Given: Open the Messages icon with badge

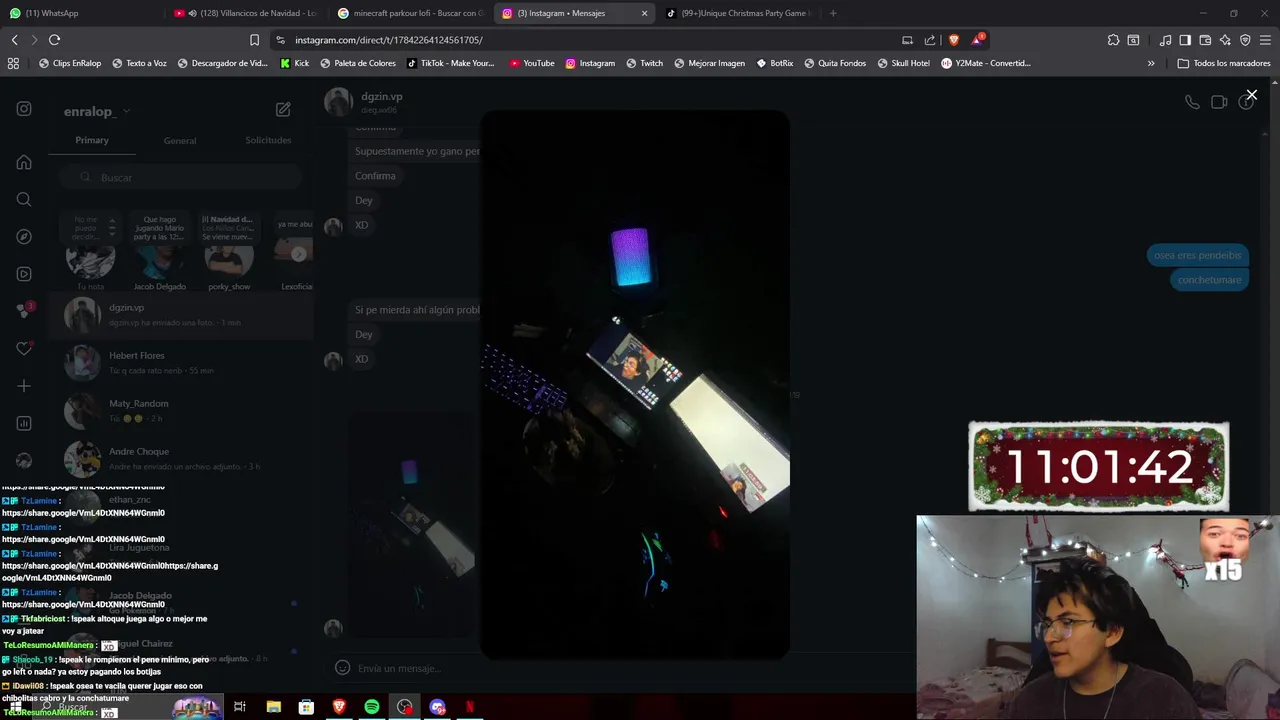Looking at the screenshot, I should coord(24,311).
